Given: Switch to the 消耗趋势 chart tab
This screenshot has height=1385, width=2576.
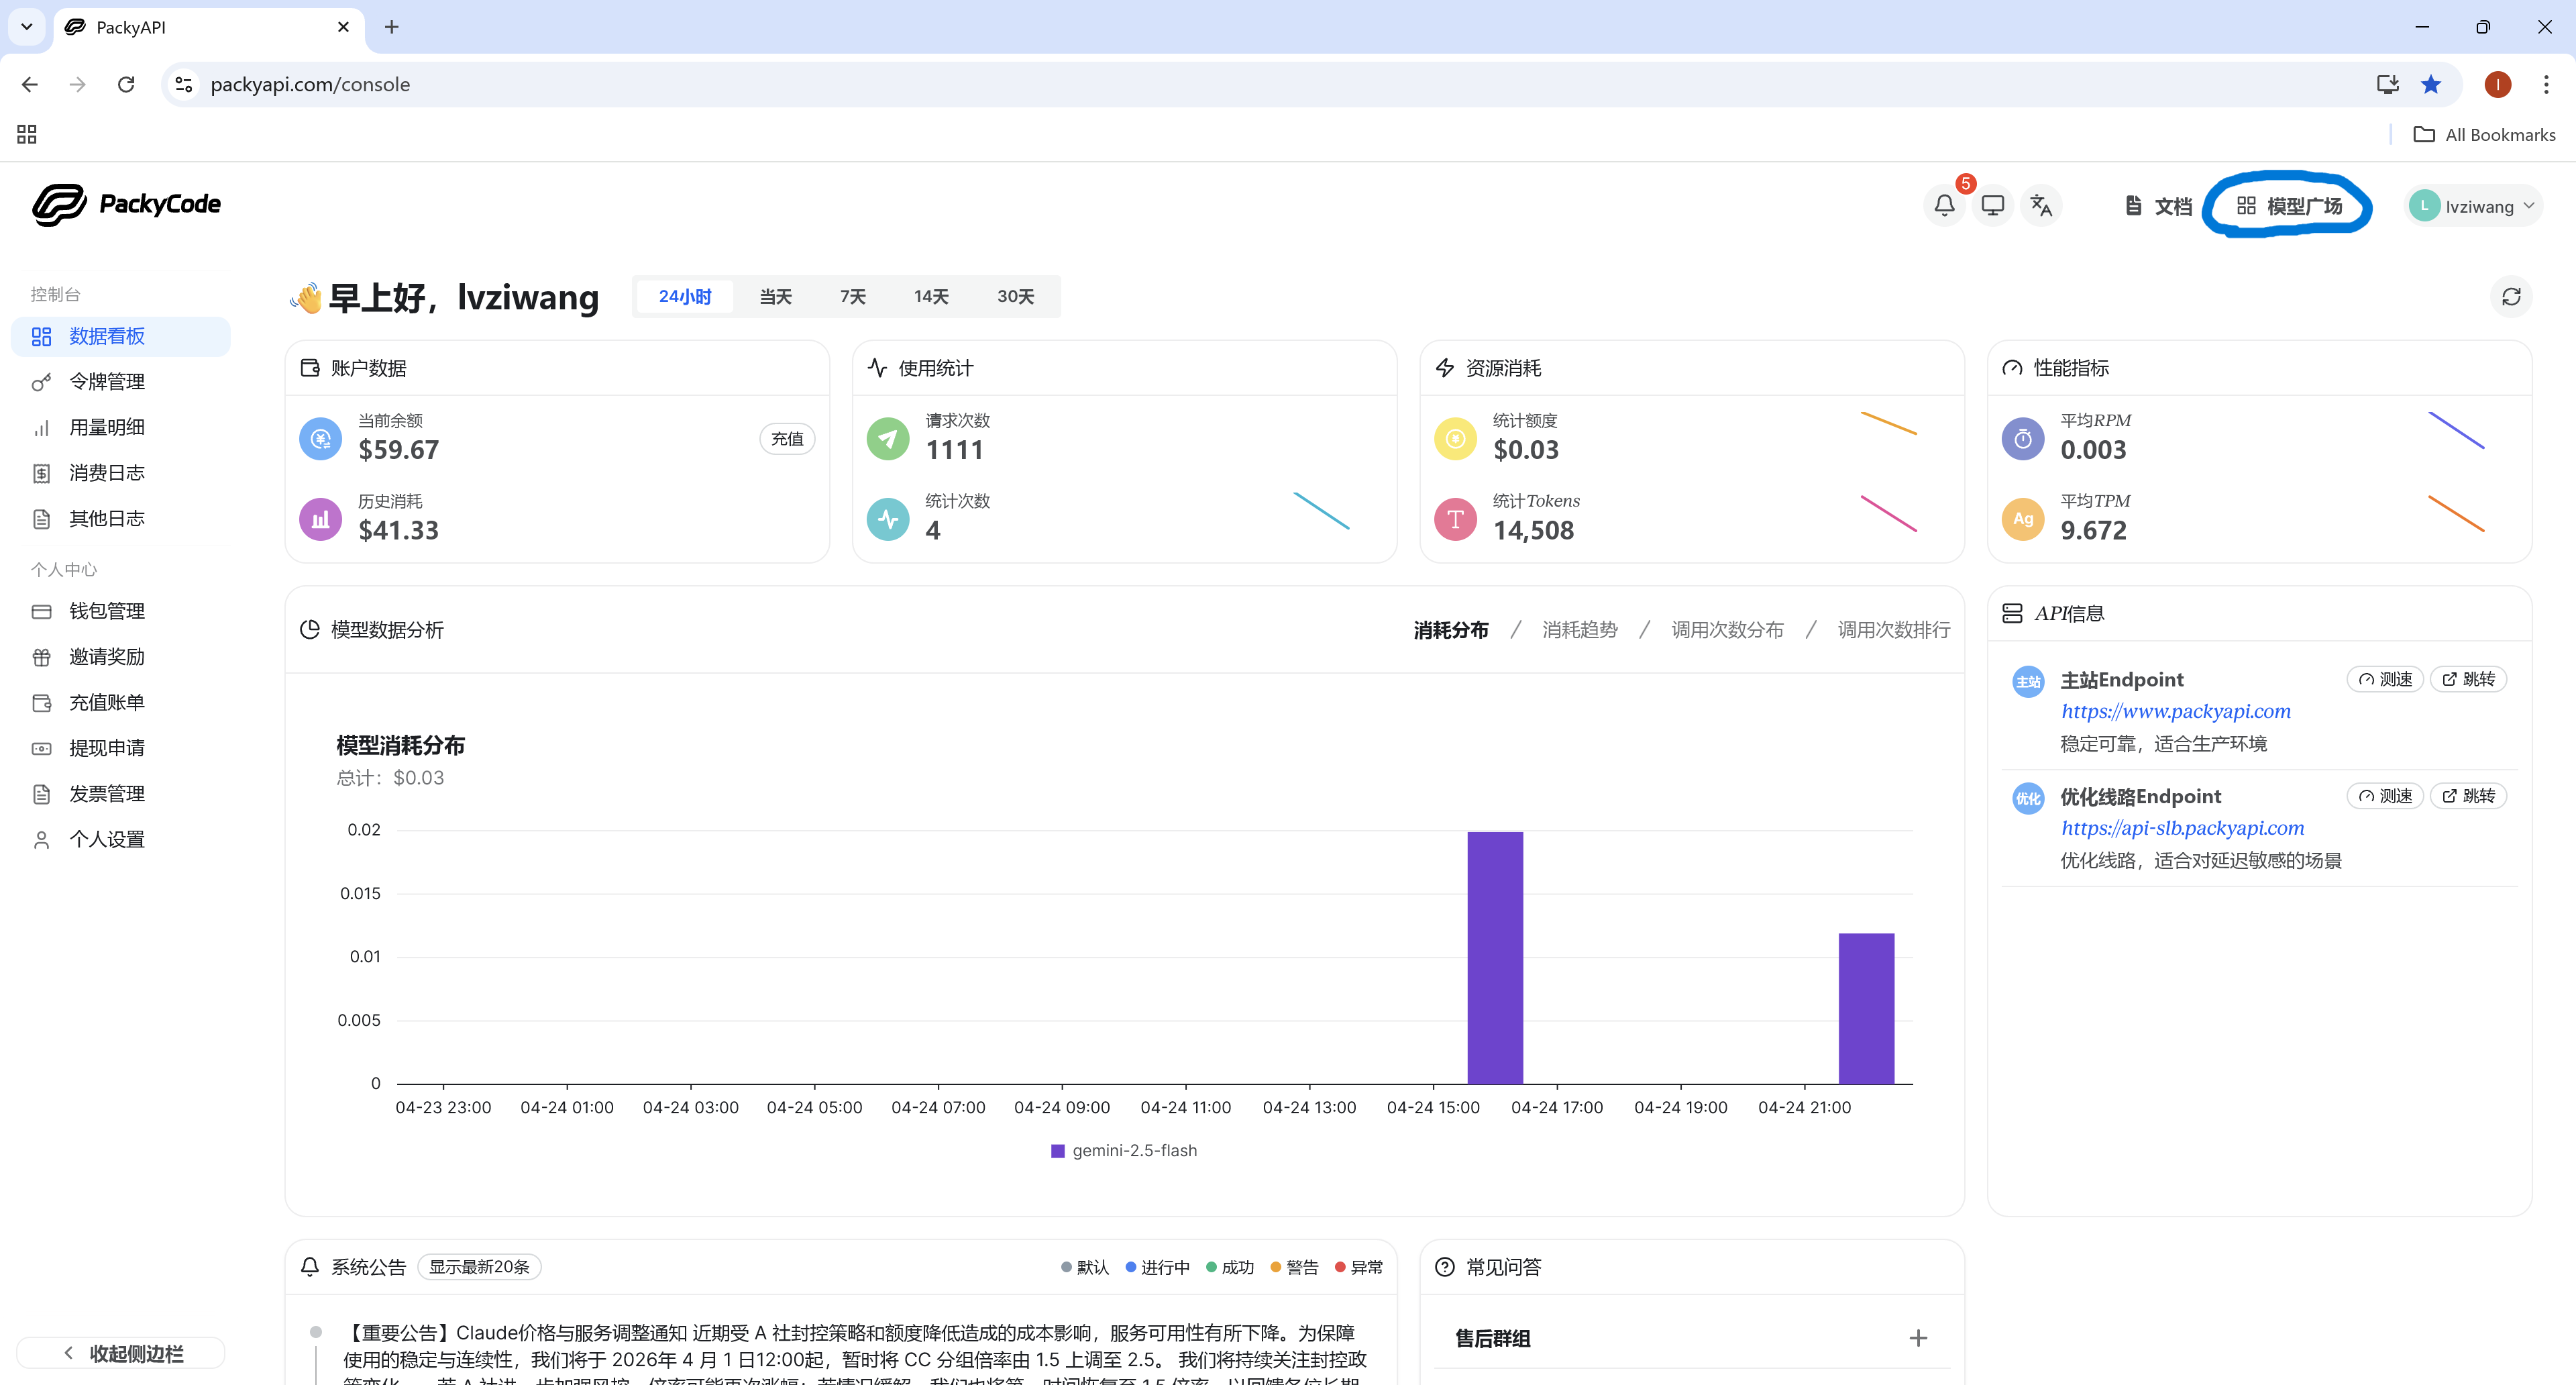Looking at the screenshot, I should coord(1579,629).
